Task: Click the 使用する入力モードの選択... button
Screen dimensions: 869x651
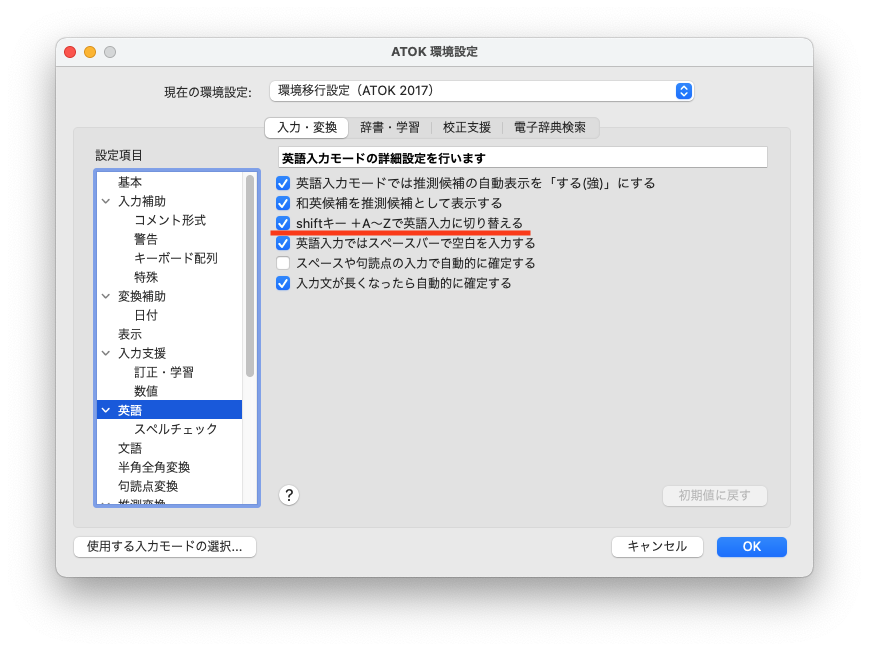Action: point(165,546)
